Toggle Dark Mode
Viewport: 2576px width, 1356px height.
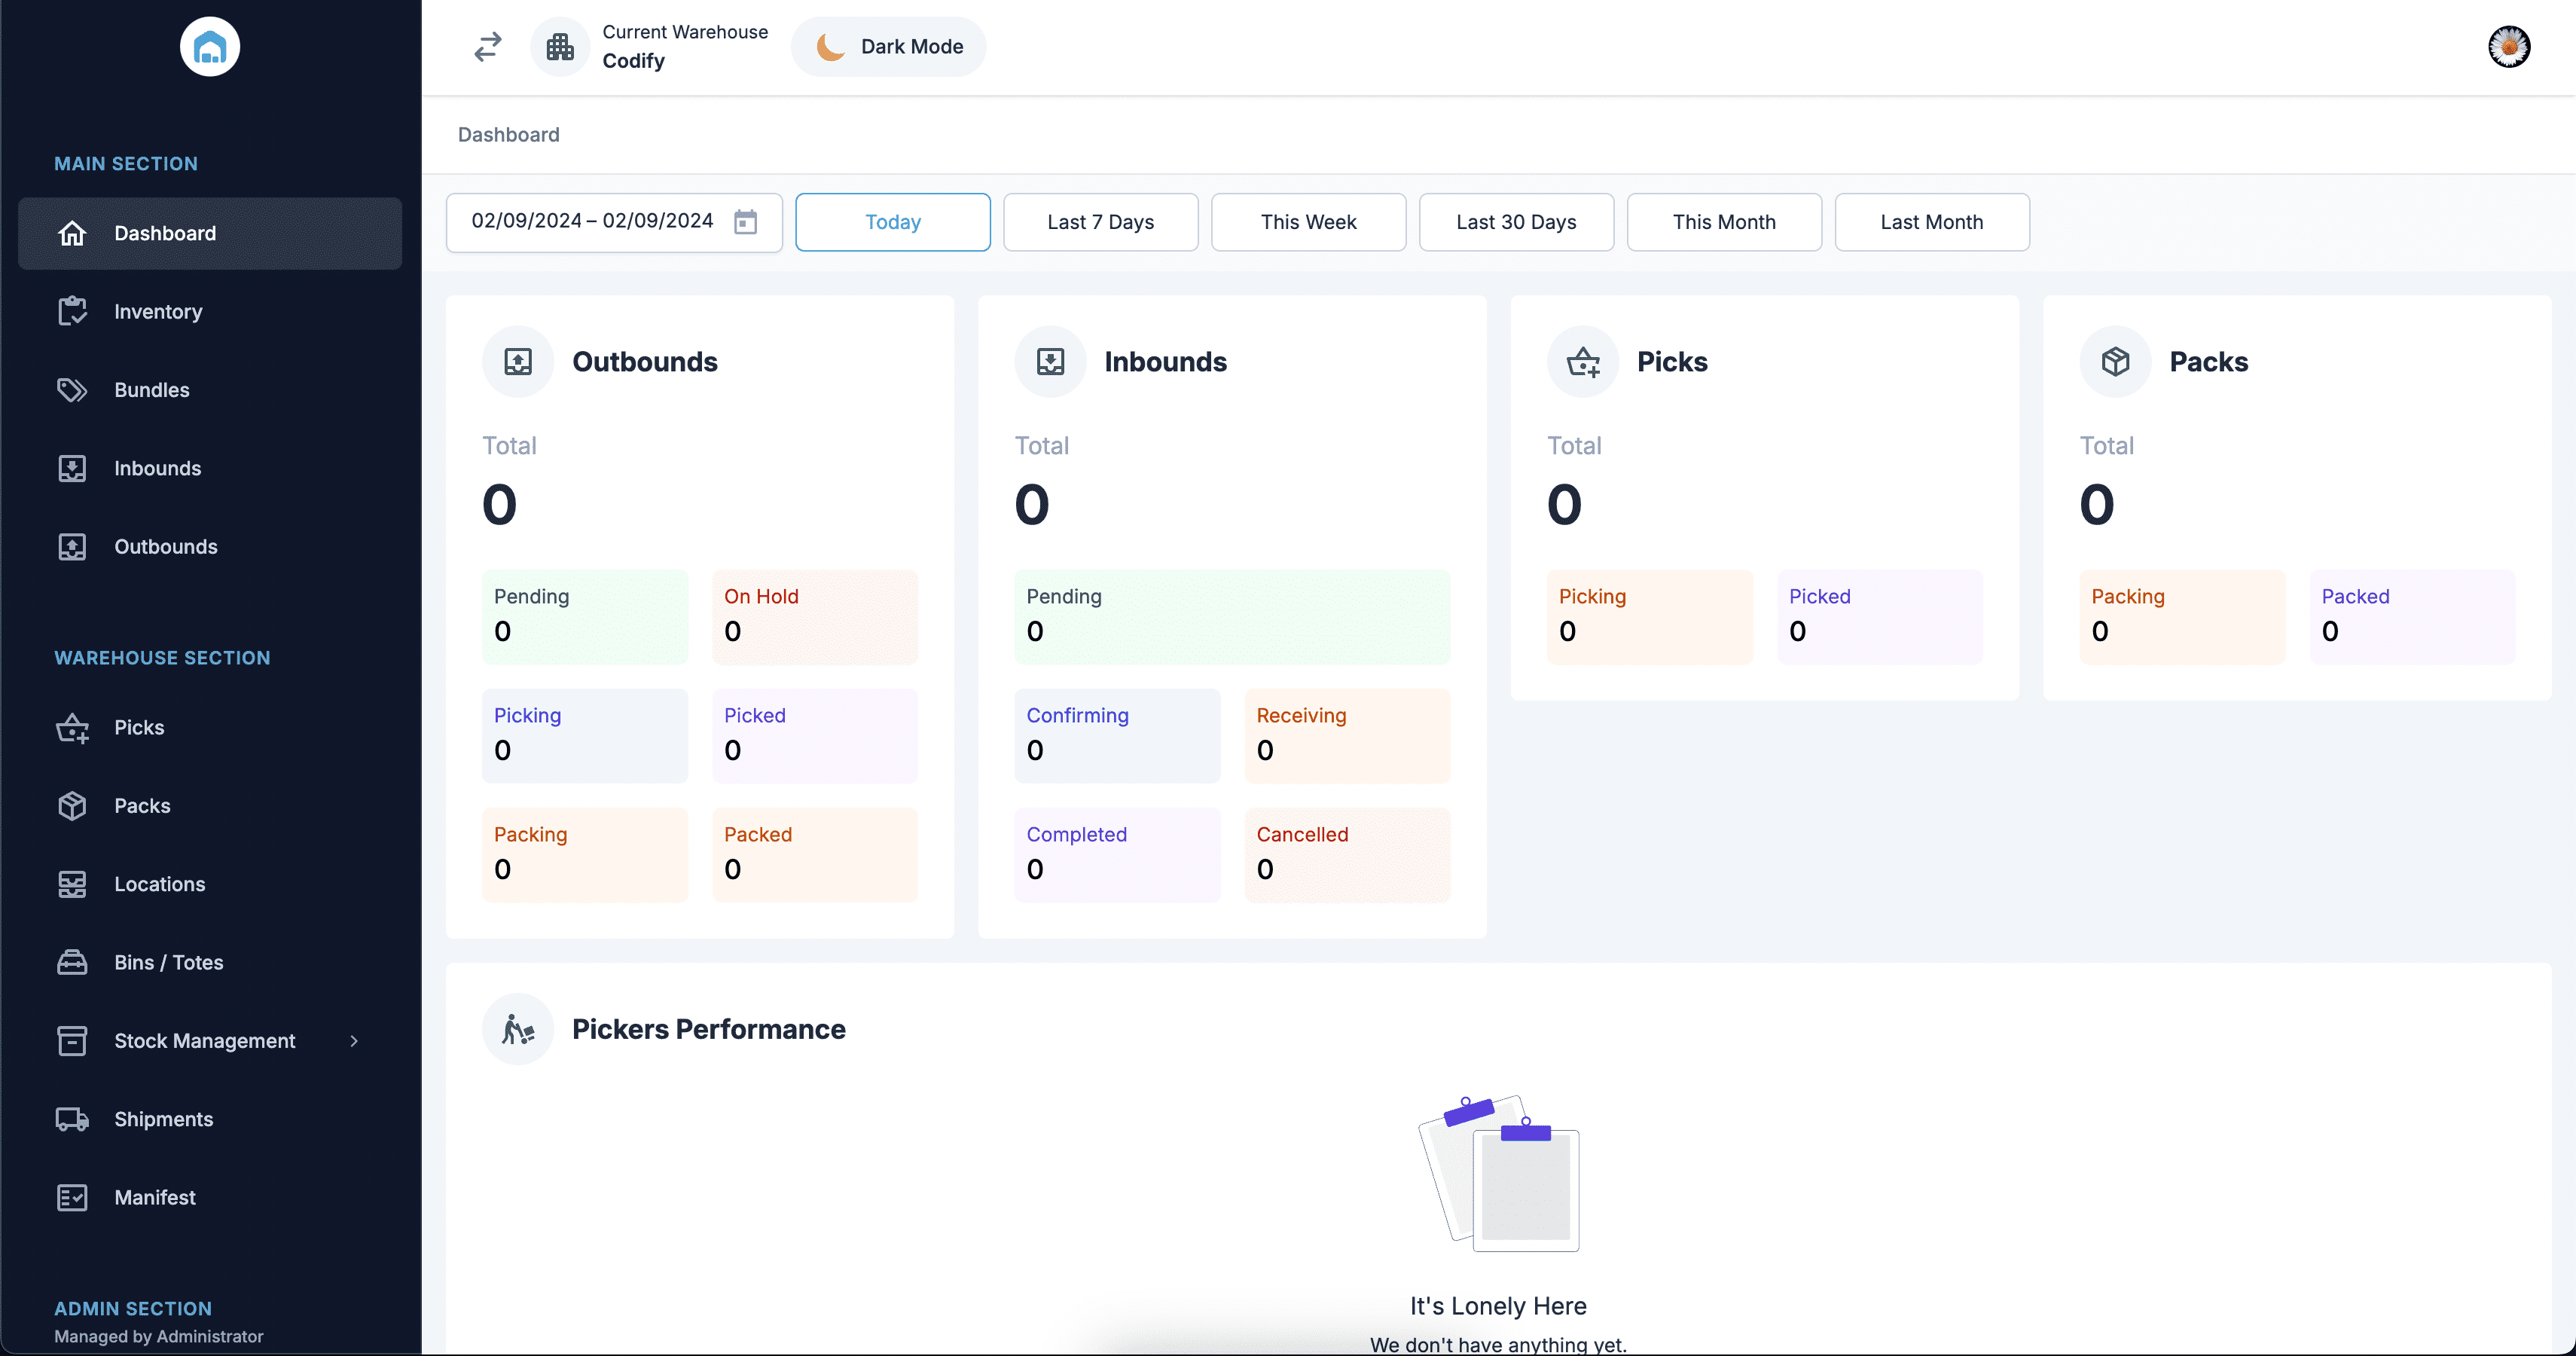888,47
